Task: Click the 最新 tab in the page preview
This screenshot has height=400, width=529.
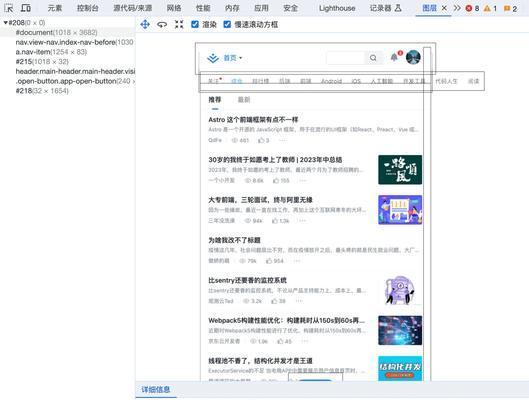Action: pos(244,99)
